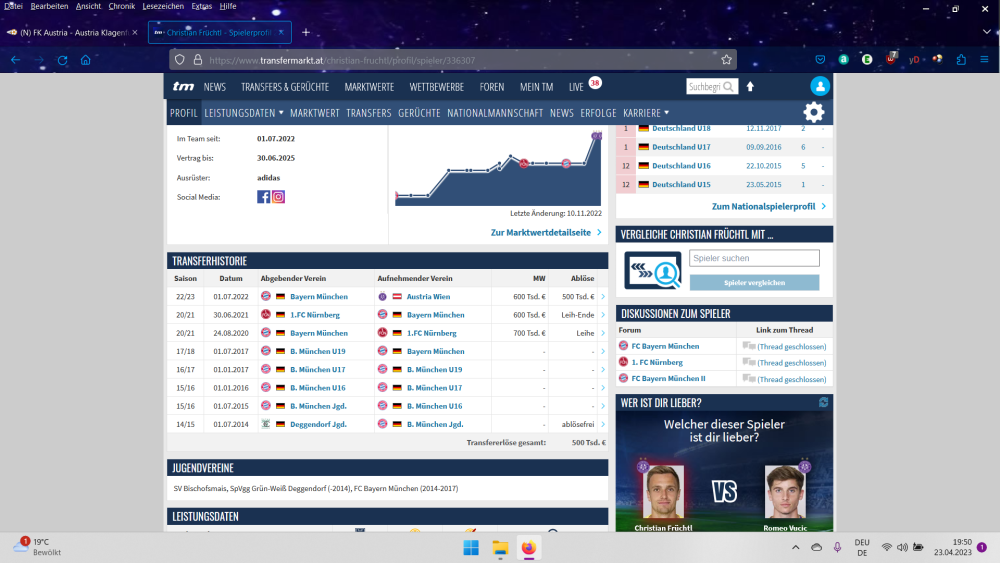Refresh the 'Wer ist dir lieber?' widget
The image size is (1000, 563).
[x=823, y=402]
